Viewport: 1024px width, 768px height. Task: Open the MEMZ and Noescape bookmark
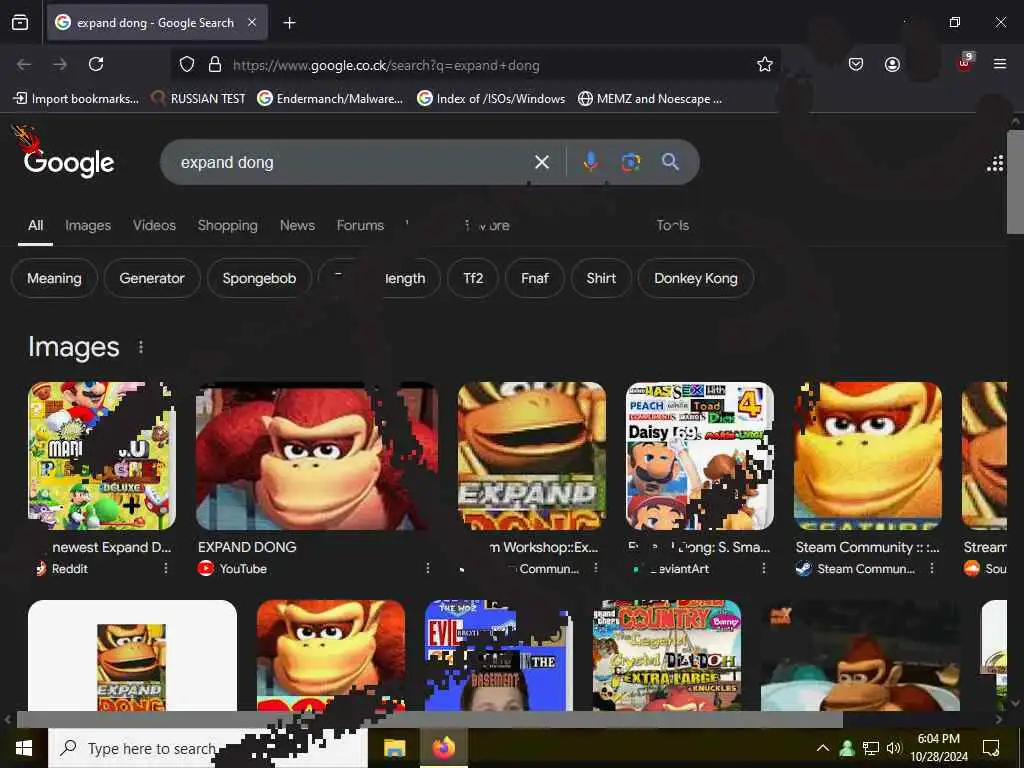(x=650, y=99)
